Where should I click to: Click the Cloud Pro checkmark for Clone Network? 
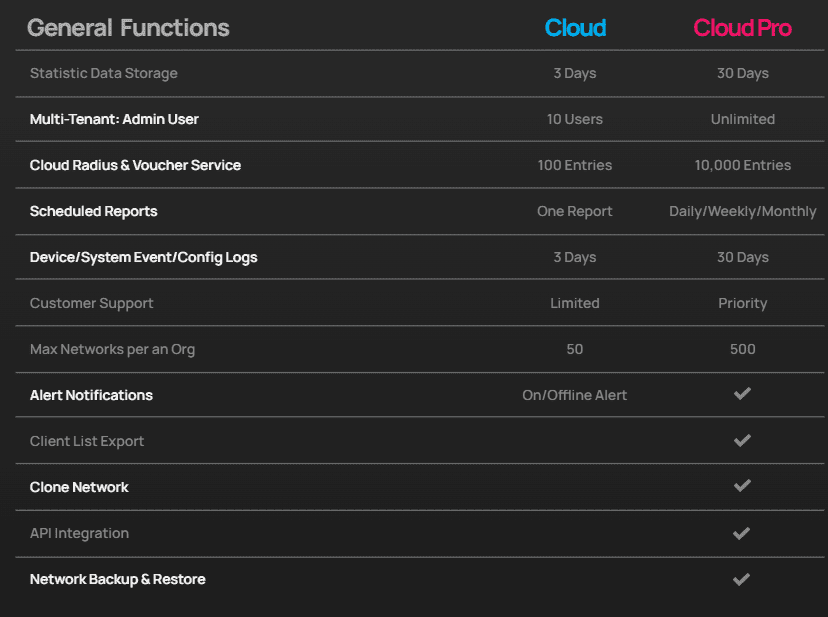742,486
